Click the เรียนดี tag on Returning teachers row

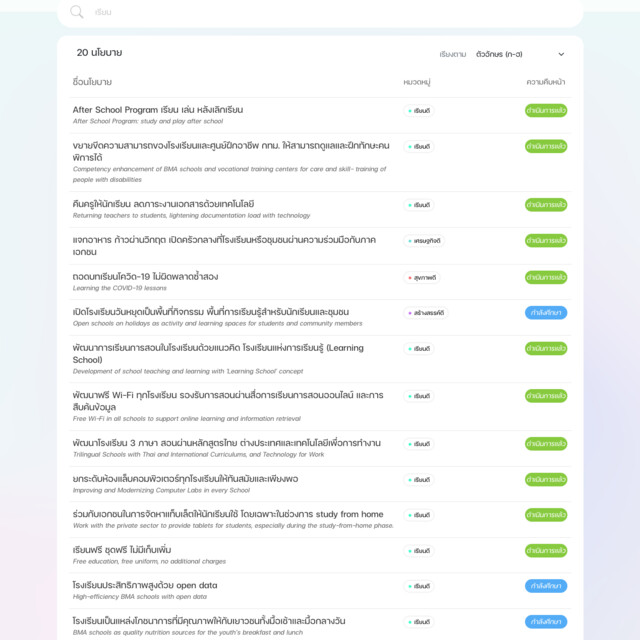tap(419, 205)
